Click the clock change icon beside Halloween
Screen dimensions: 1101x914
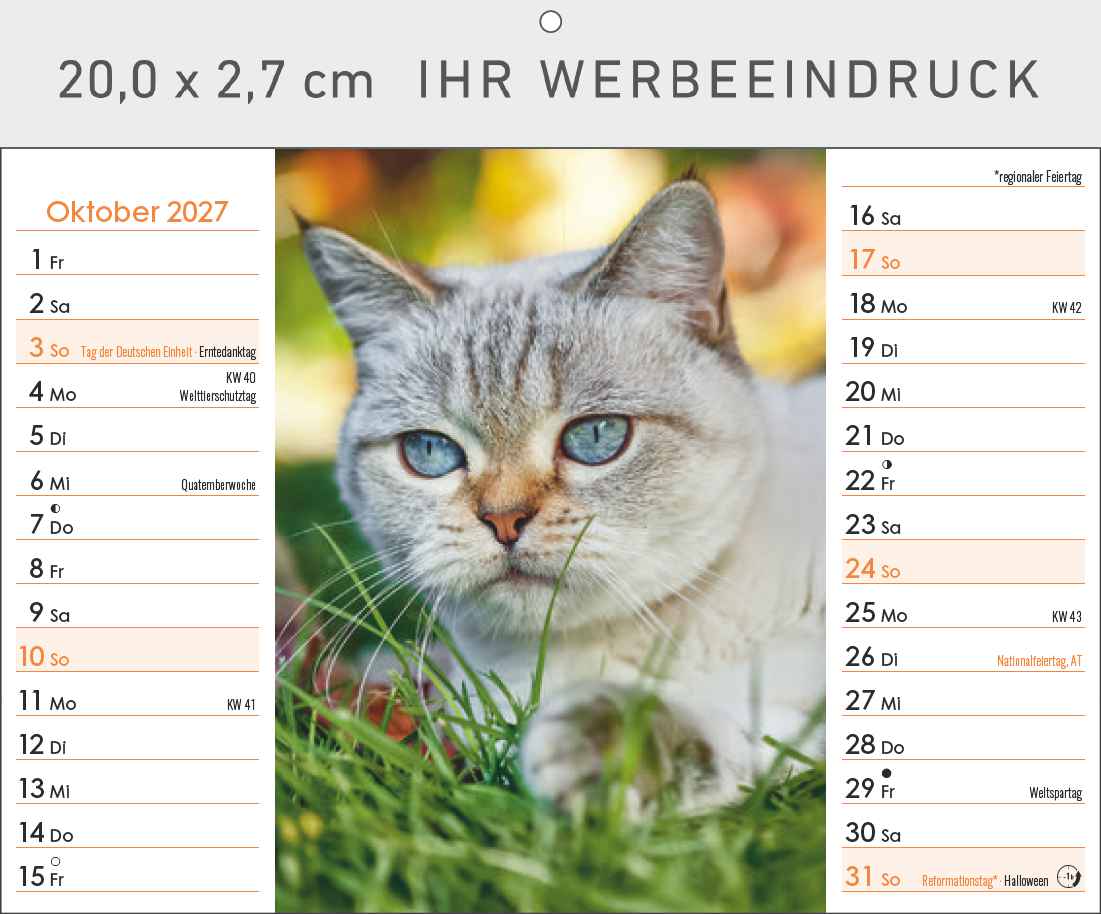[1069, 876]
